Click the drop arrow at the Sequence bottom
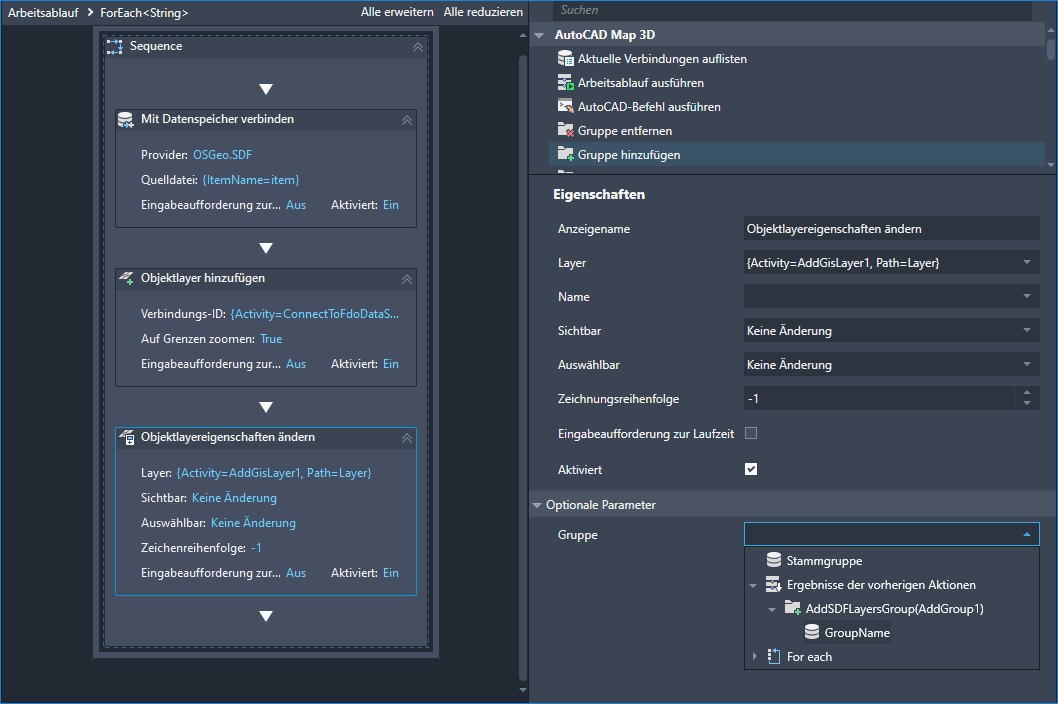This screenshot has width=1058, height=704. pyautogui.click(x=266, y=616)
